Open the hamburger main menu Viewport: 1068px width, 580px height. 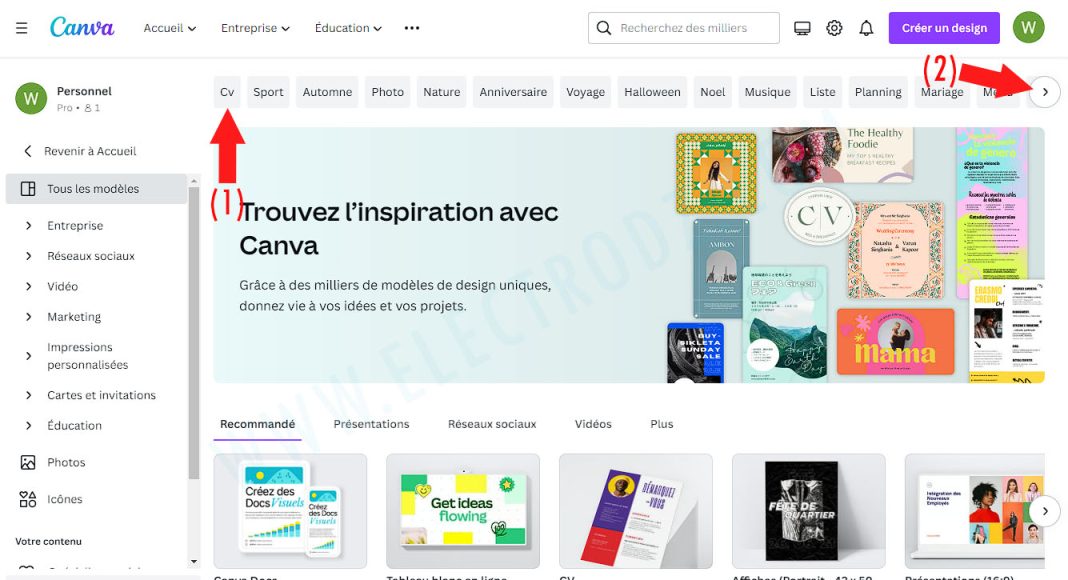click(22, 28)
